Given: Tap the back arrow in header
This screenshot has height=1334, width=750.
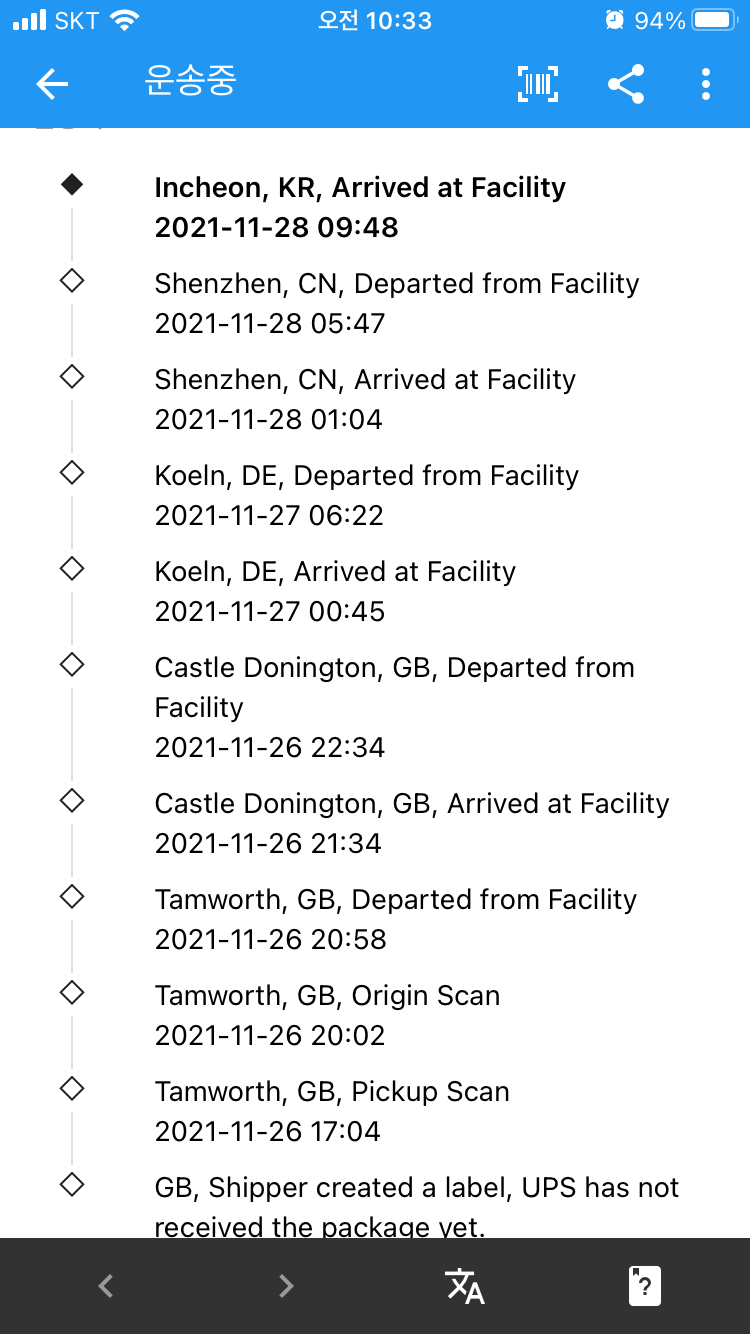Looking at the screenshot, I should pyautogui.click(x=52, y=84).
